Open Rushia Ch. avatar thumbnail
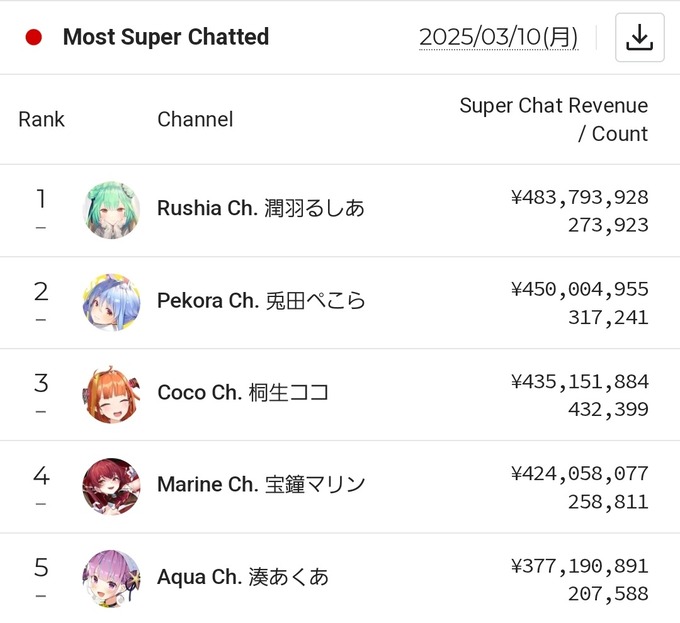The image size is (680, 623). click(111, 210)
